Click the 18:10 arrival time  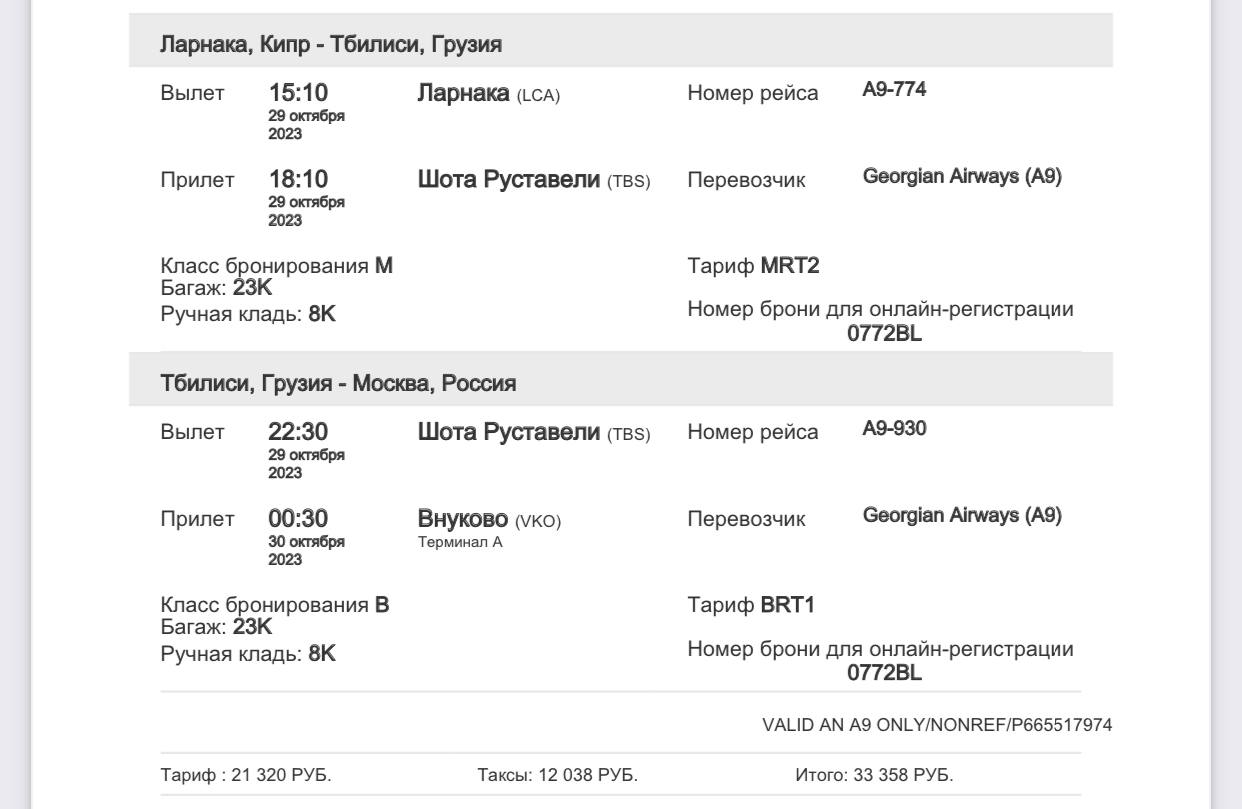pos(298,179)
